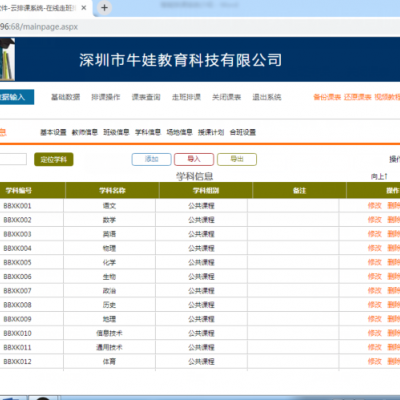Open the 排课操作 menu
This screenshot has height=400, width=400.
tap(106, 97)
